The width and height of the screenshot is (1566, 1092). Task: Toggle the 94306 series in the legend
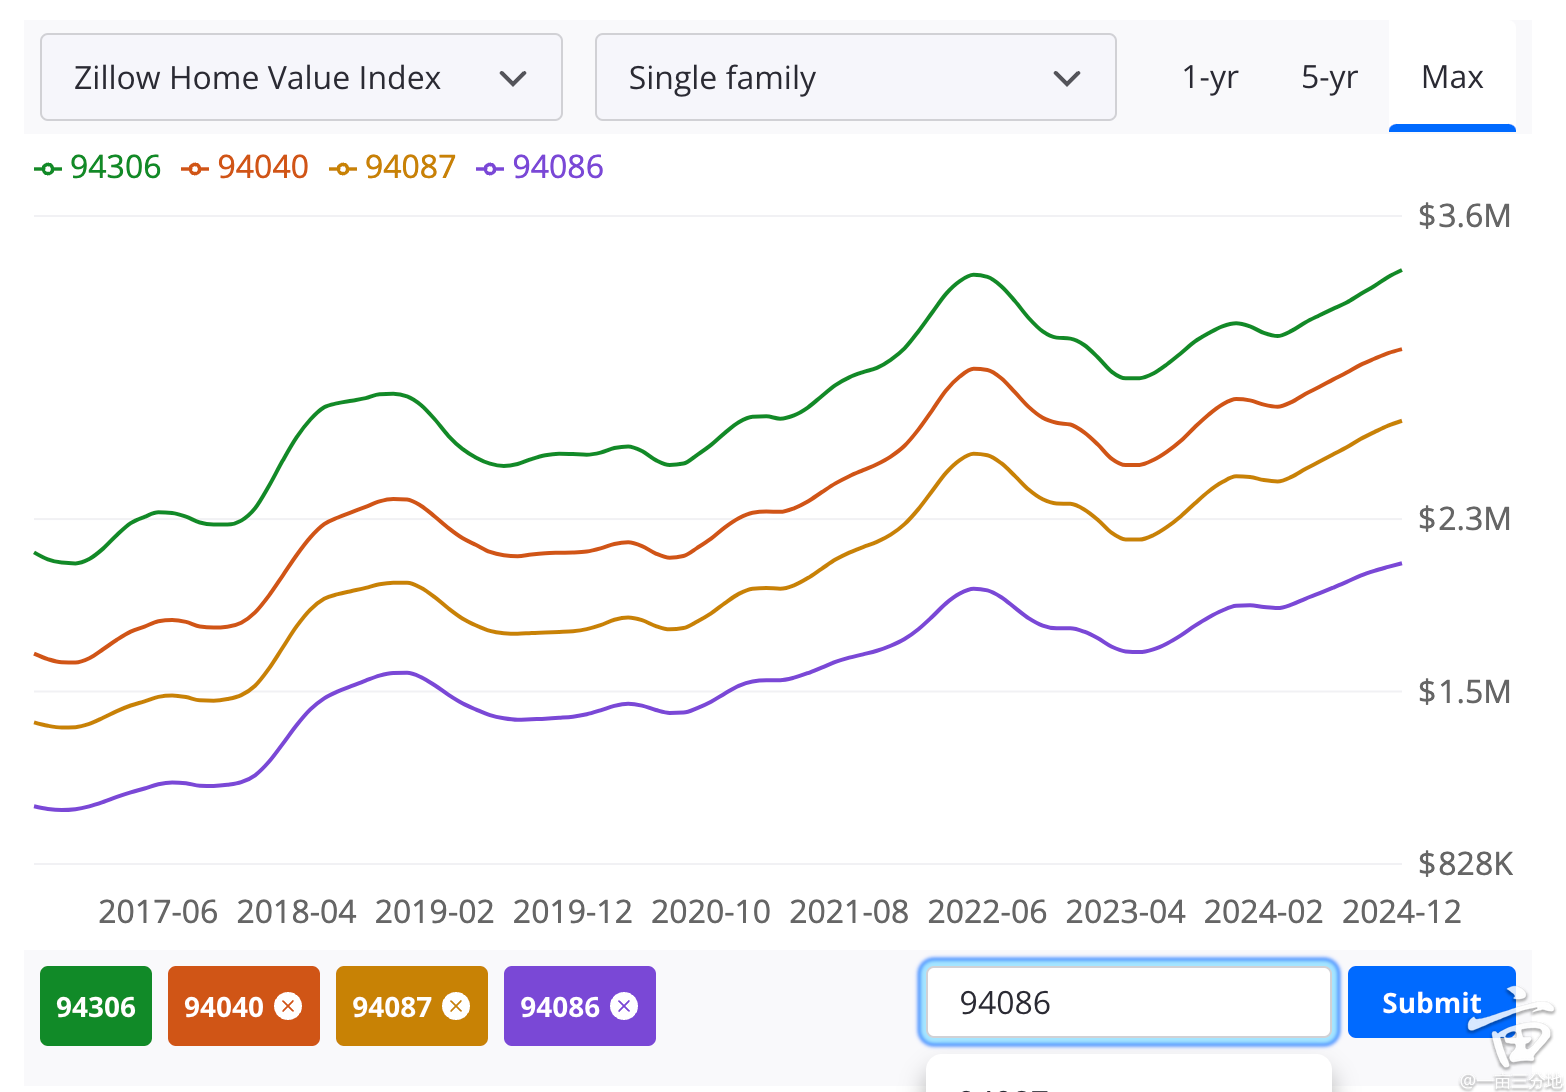[x=98, y=167]
